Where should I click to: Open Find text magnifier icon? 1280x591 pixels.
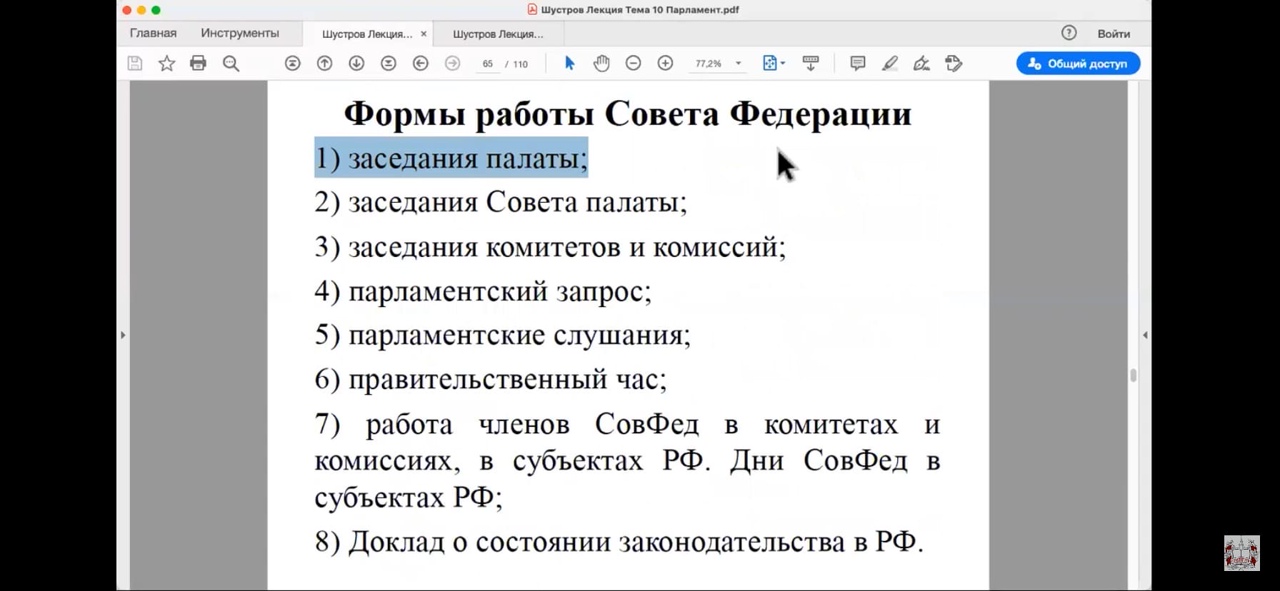(x=231, y=63)
